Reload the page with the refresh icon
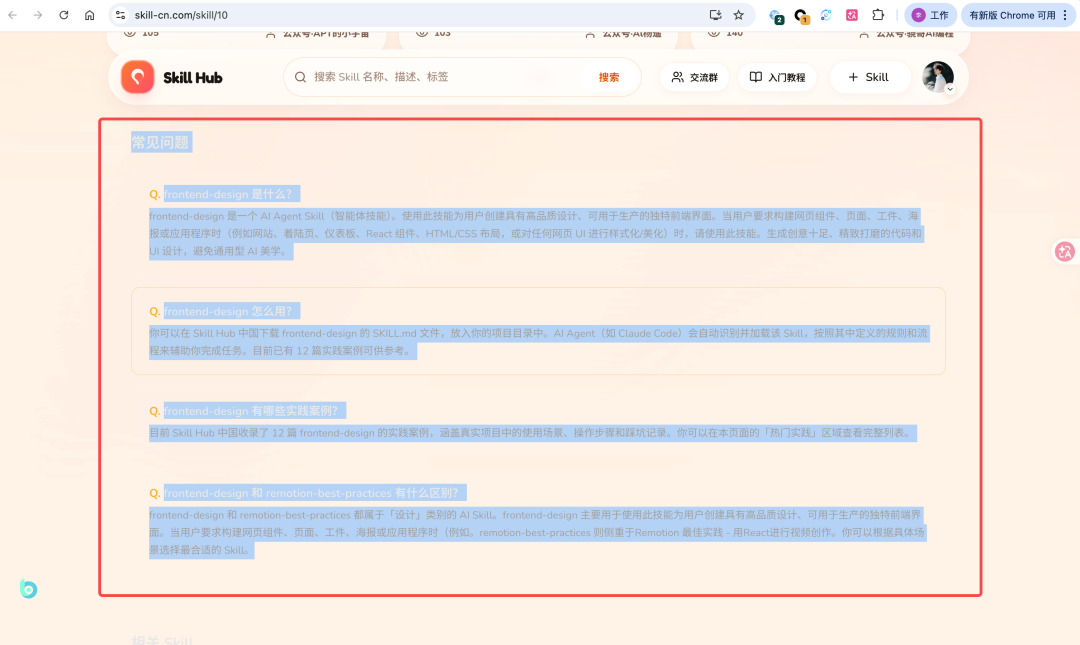Image resolution: width=1080 pixels, height=645 pixels. [64, 15]
